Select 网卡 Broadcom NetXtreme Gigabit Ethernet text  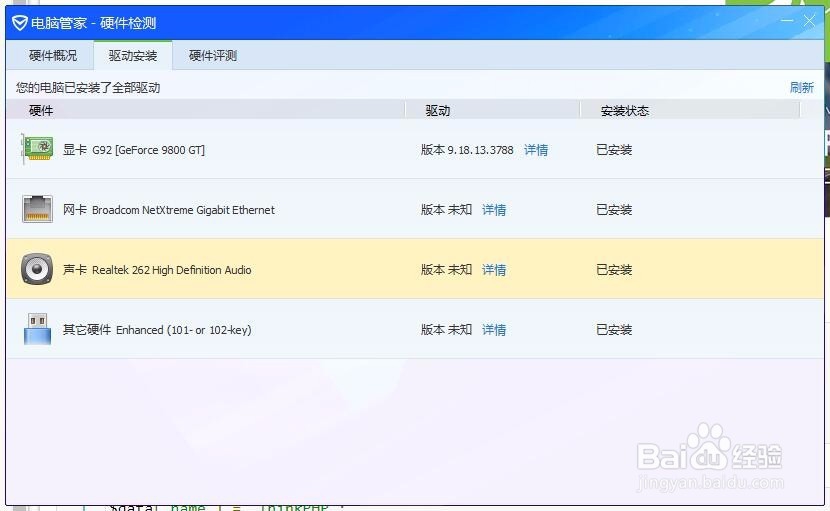click(169, 210)
